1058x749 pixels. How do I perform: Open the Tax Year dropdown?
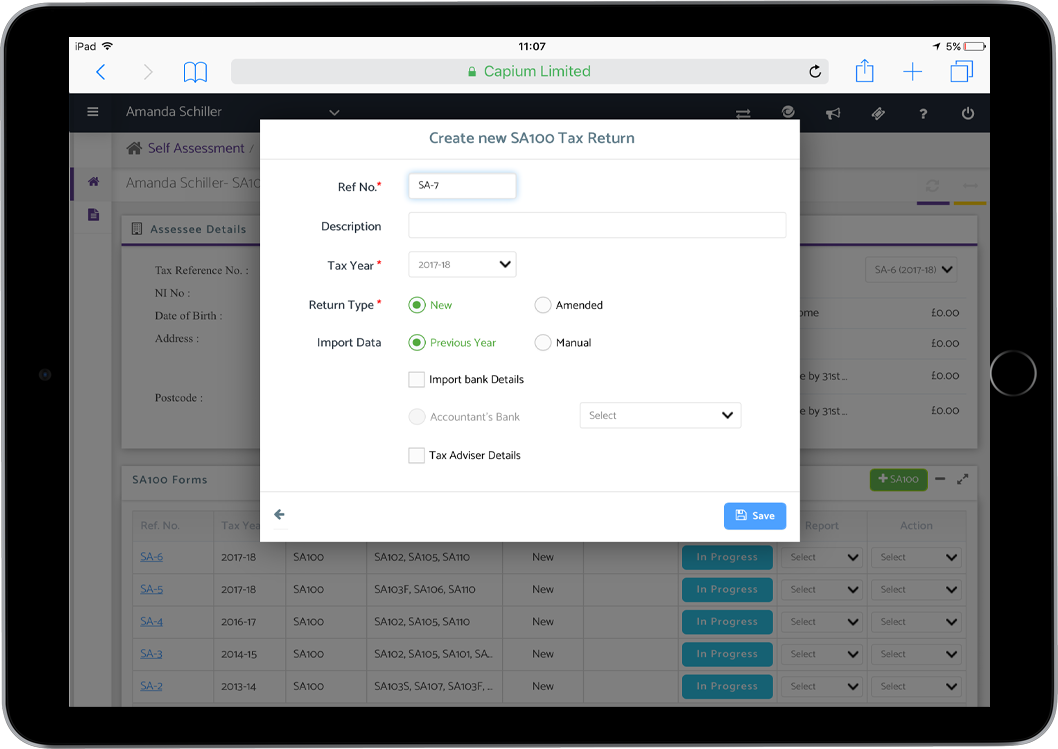[x=462, y=265]
